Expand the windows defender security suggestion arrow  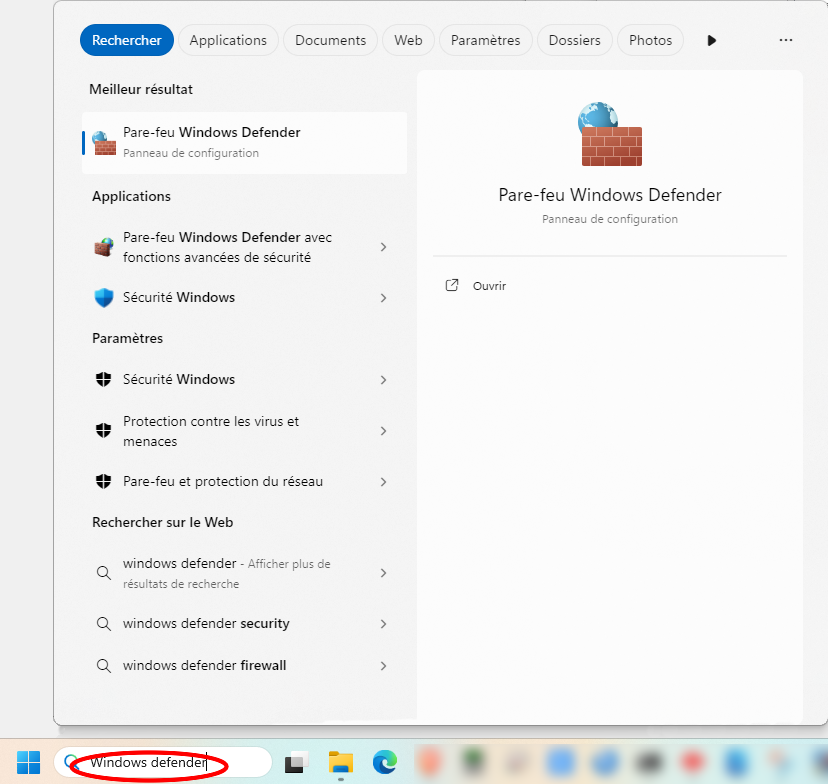pos(383,624)
